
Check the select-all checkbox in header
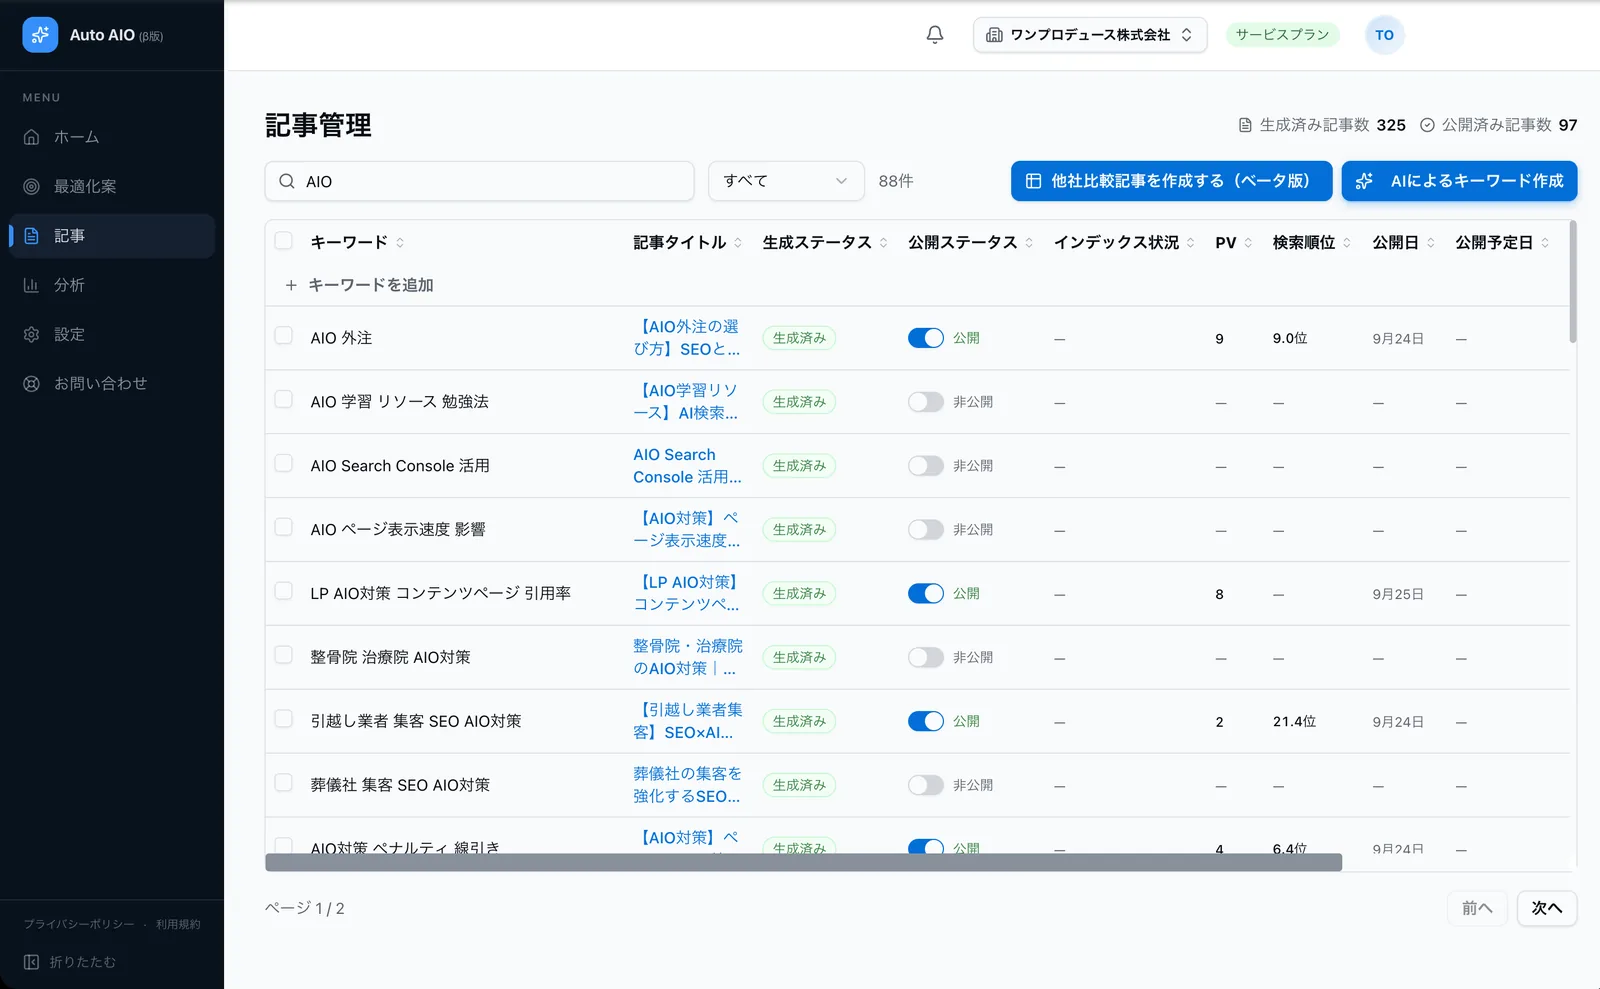(284, 241)
